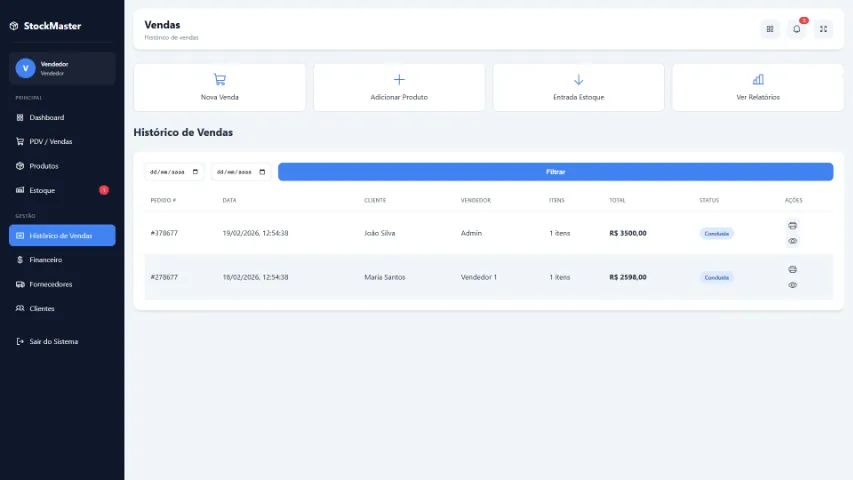Viewport: 853px width, 480px height.
Task: Open Estoque in the sidebar
Action: coord(42,190)
